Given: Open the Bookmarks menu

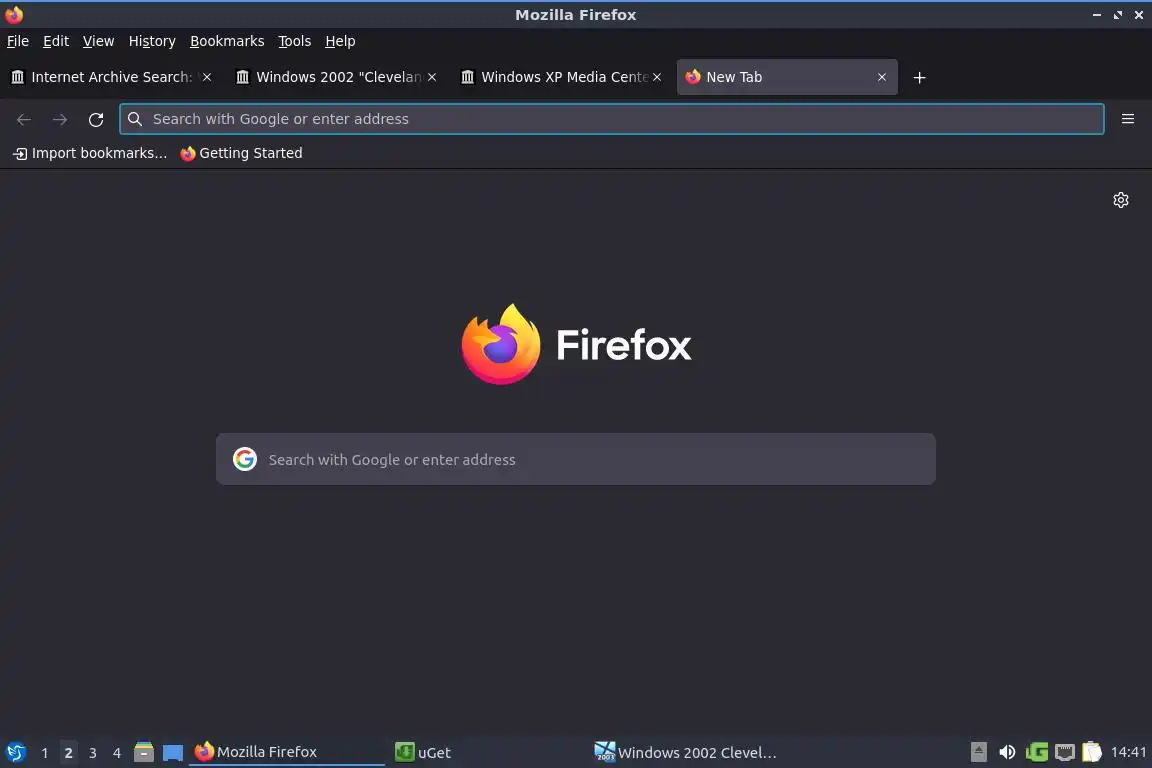Looking at the screenshot, I should pyautogui.click(x=227, y=41).
